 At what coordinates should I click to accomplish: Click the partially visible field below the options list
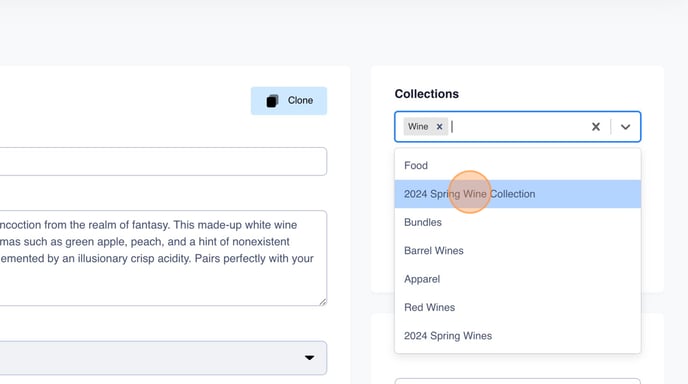[x=518, y=381]
